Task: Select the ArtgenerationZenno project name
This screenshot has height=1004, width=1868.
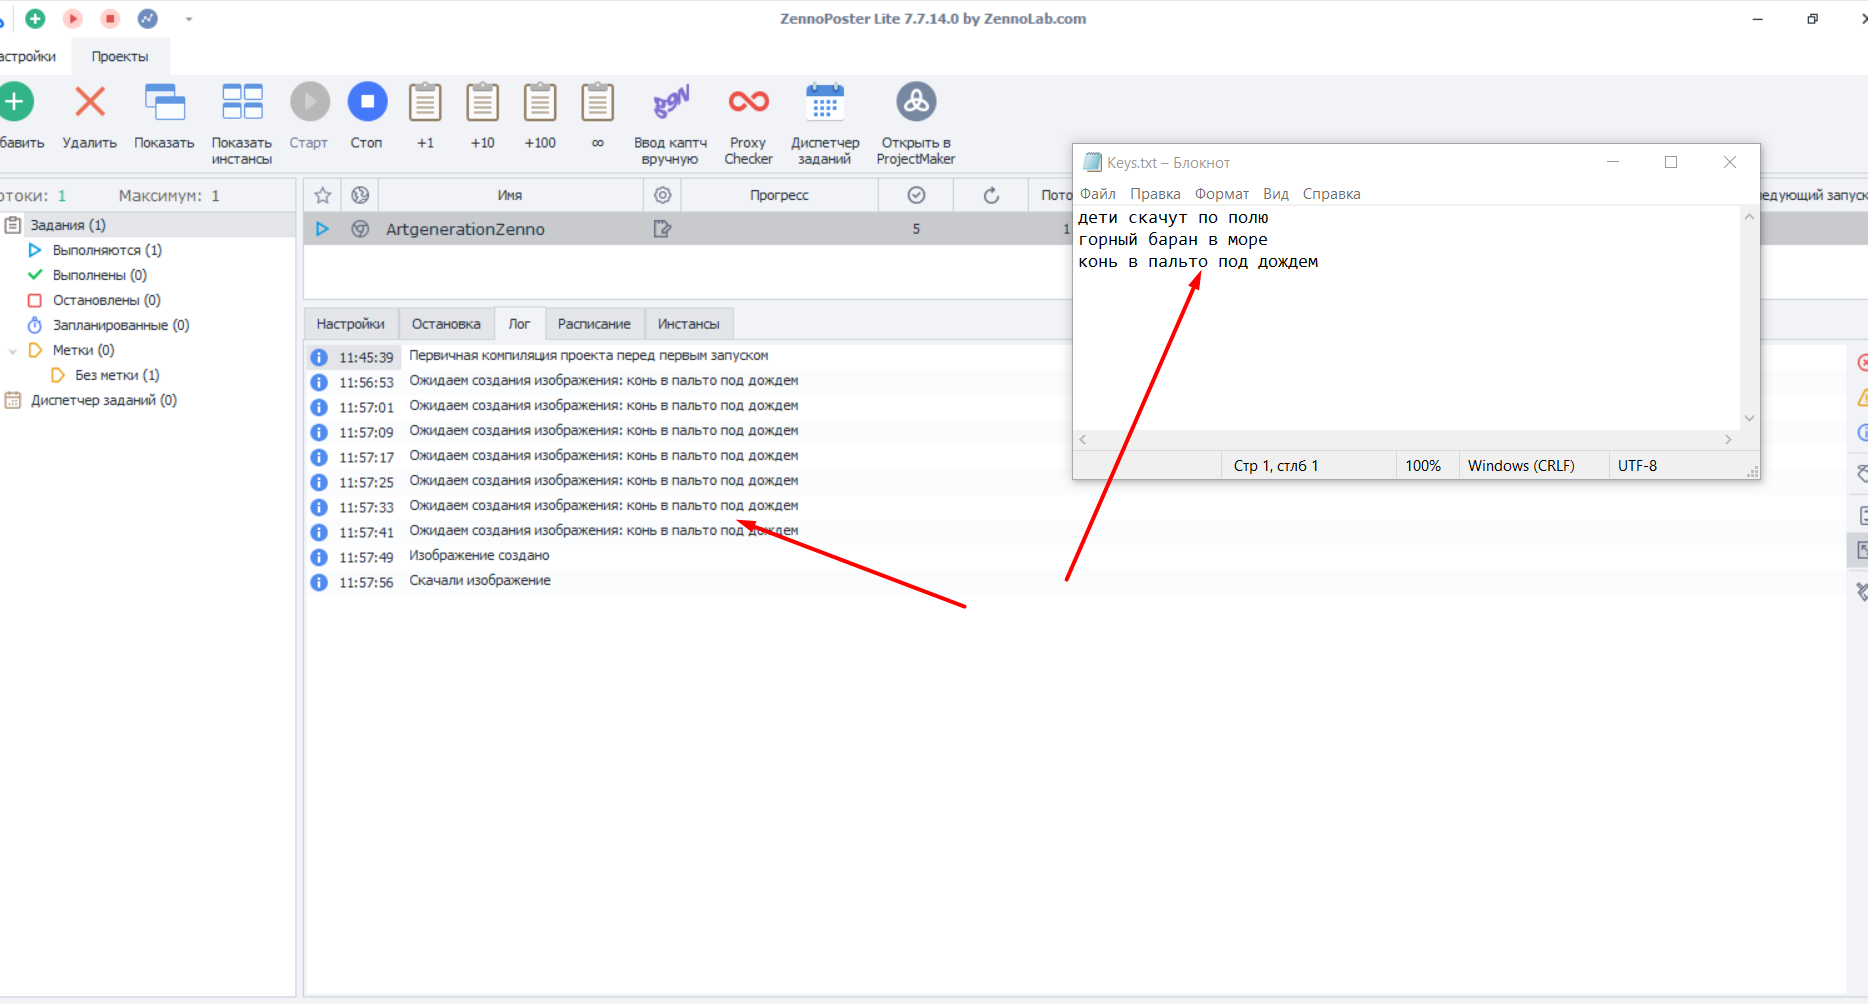Action: click(465, 229)
